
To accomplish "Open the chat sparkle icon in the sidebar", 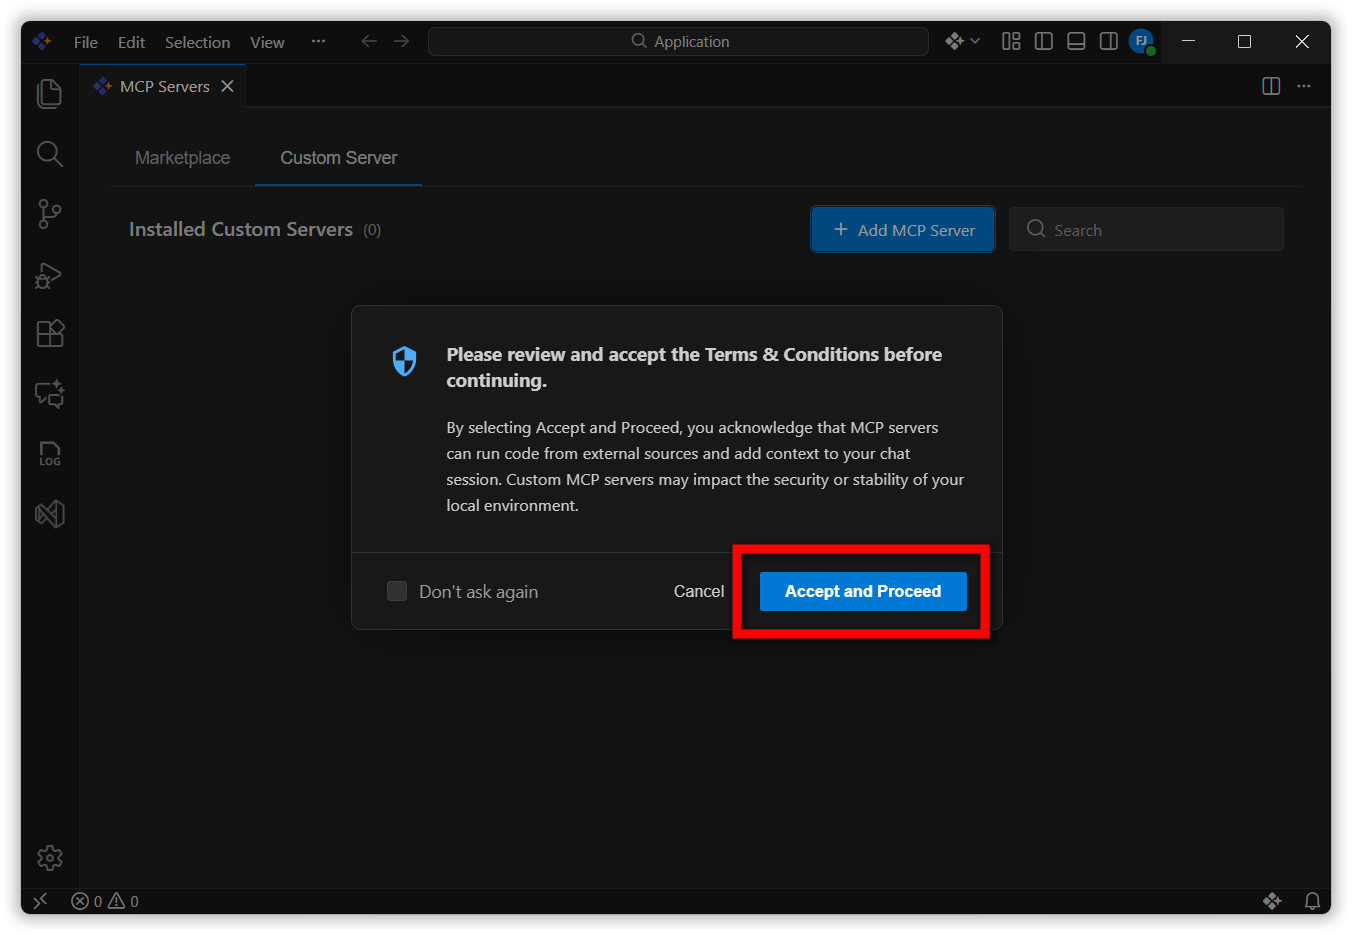I will 49,394.
